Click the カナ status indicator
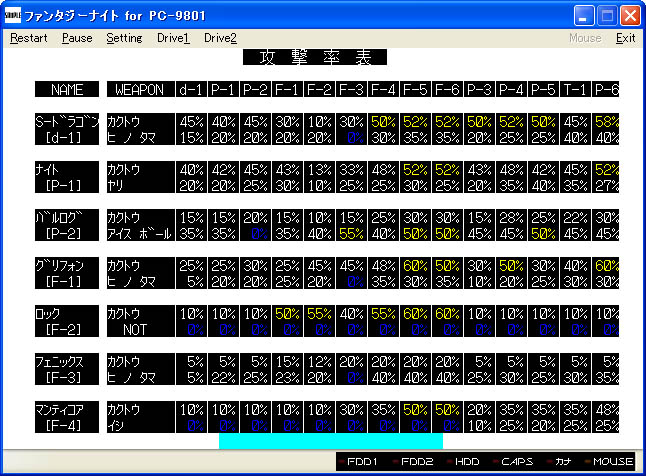 pos(559,462)
